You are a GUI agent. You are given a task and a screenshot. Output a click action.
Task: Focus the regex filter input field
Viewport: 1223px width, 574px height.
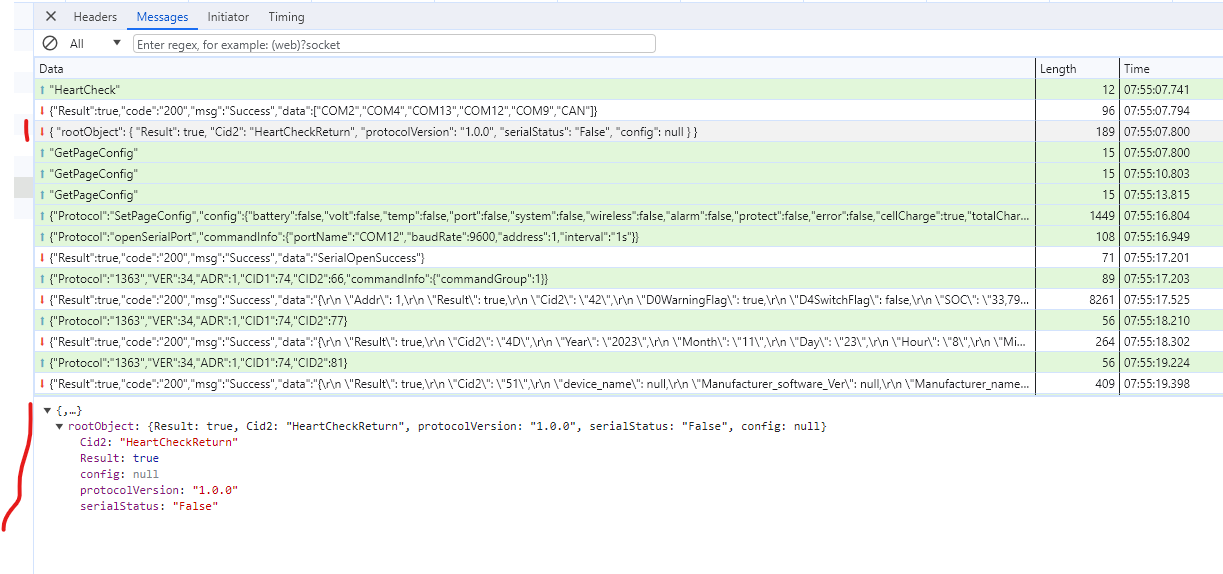(x=394, y=44)
